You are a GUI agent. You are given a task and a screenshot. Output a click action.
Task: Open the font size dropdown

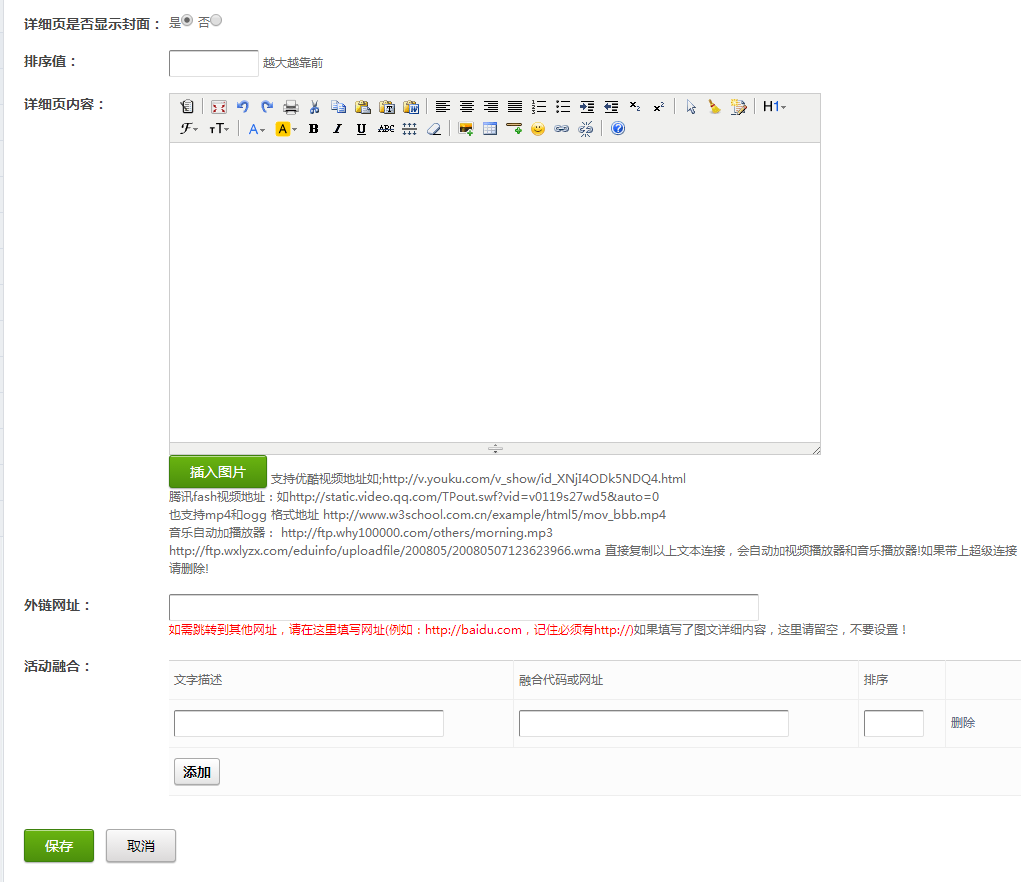click(x=219, y=129)
